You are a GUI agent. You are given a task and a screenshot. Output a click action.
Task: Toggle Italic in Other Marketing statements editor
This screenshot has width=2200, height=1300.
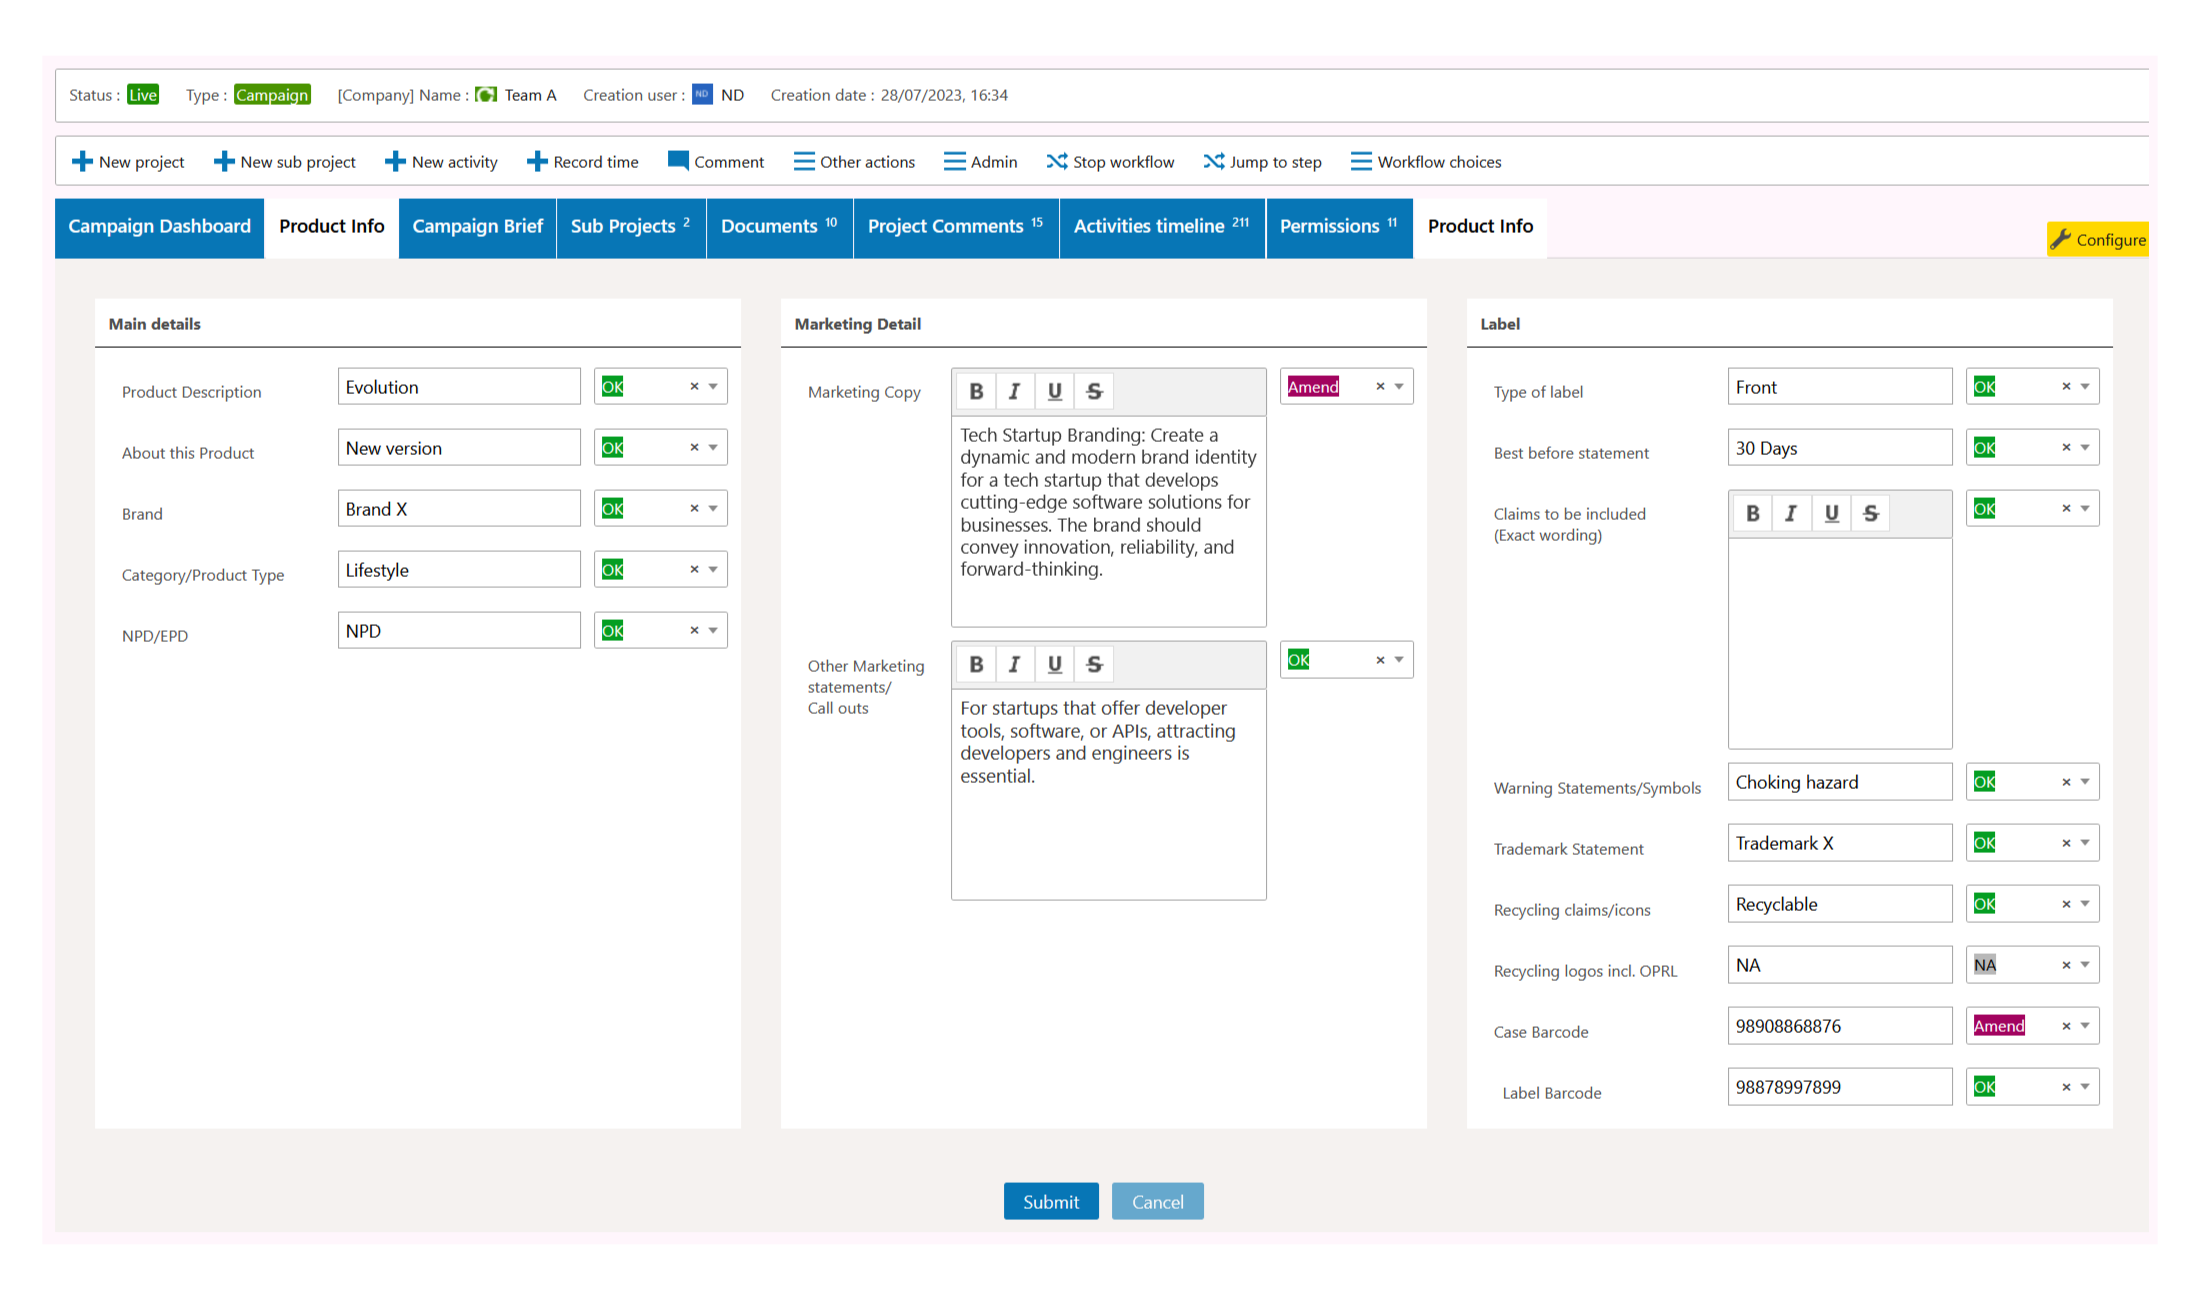click(x=1014, y=664)
